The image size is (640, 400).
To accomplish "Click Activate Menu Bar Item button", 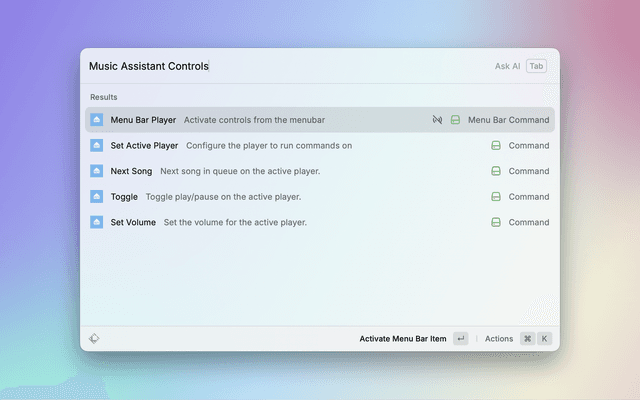I will click(x=402, y=339).
